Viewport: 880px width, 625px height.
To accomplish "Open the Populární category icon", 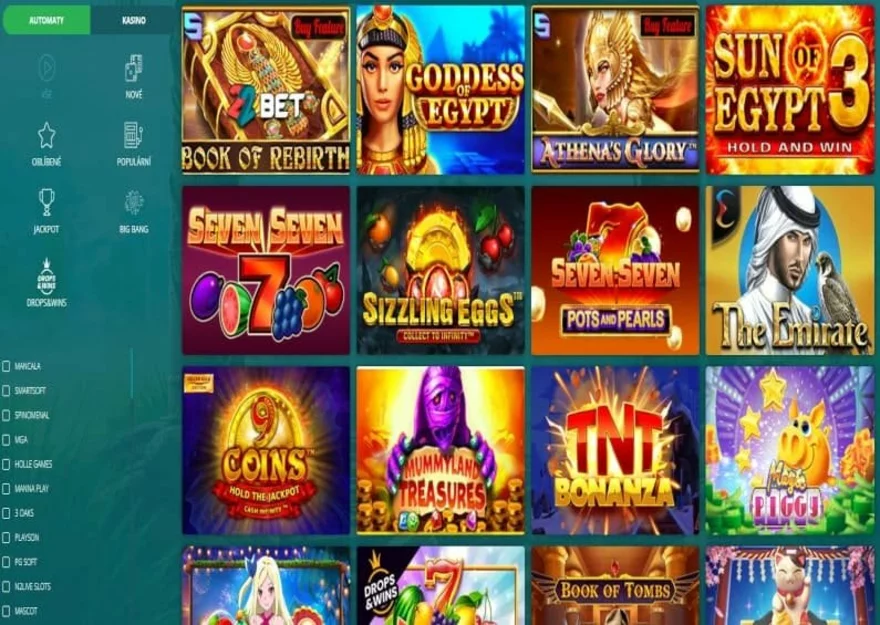I will click(134, 136).
